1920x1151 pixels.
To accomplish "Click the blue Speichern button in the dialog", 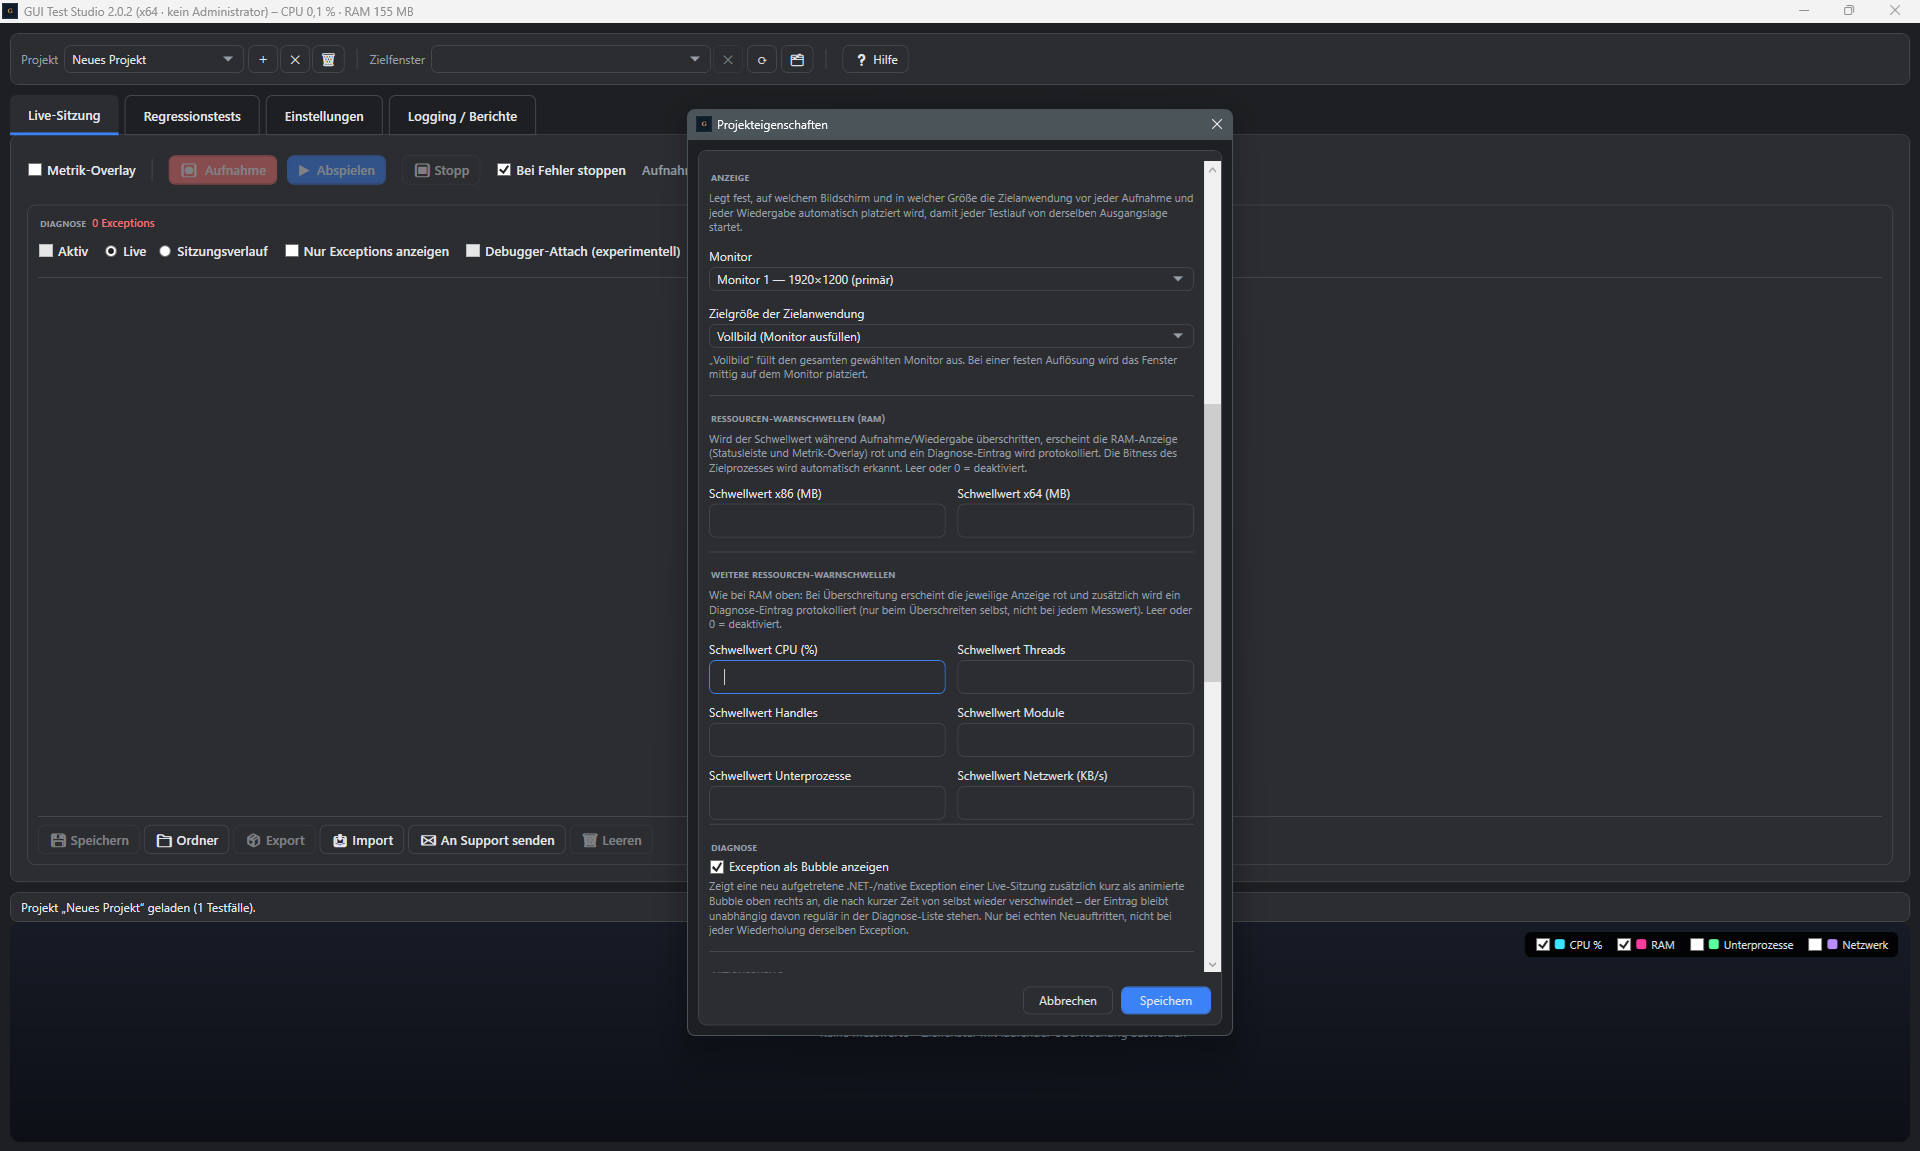I will 1166,1000.
